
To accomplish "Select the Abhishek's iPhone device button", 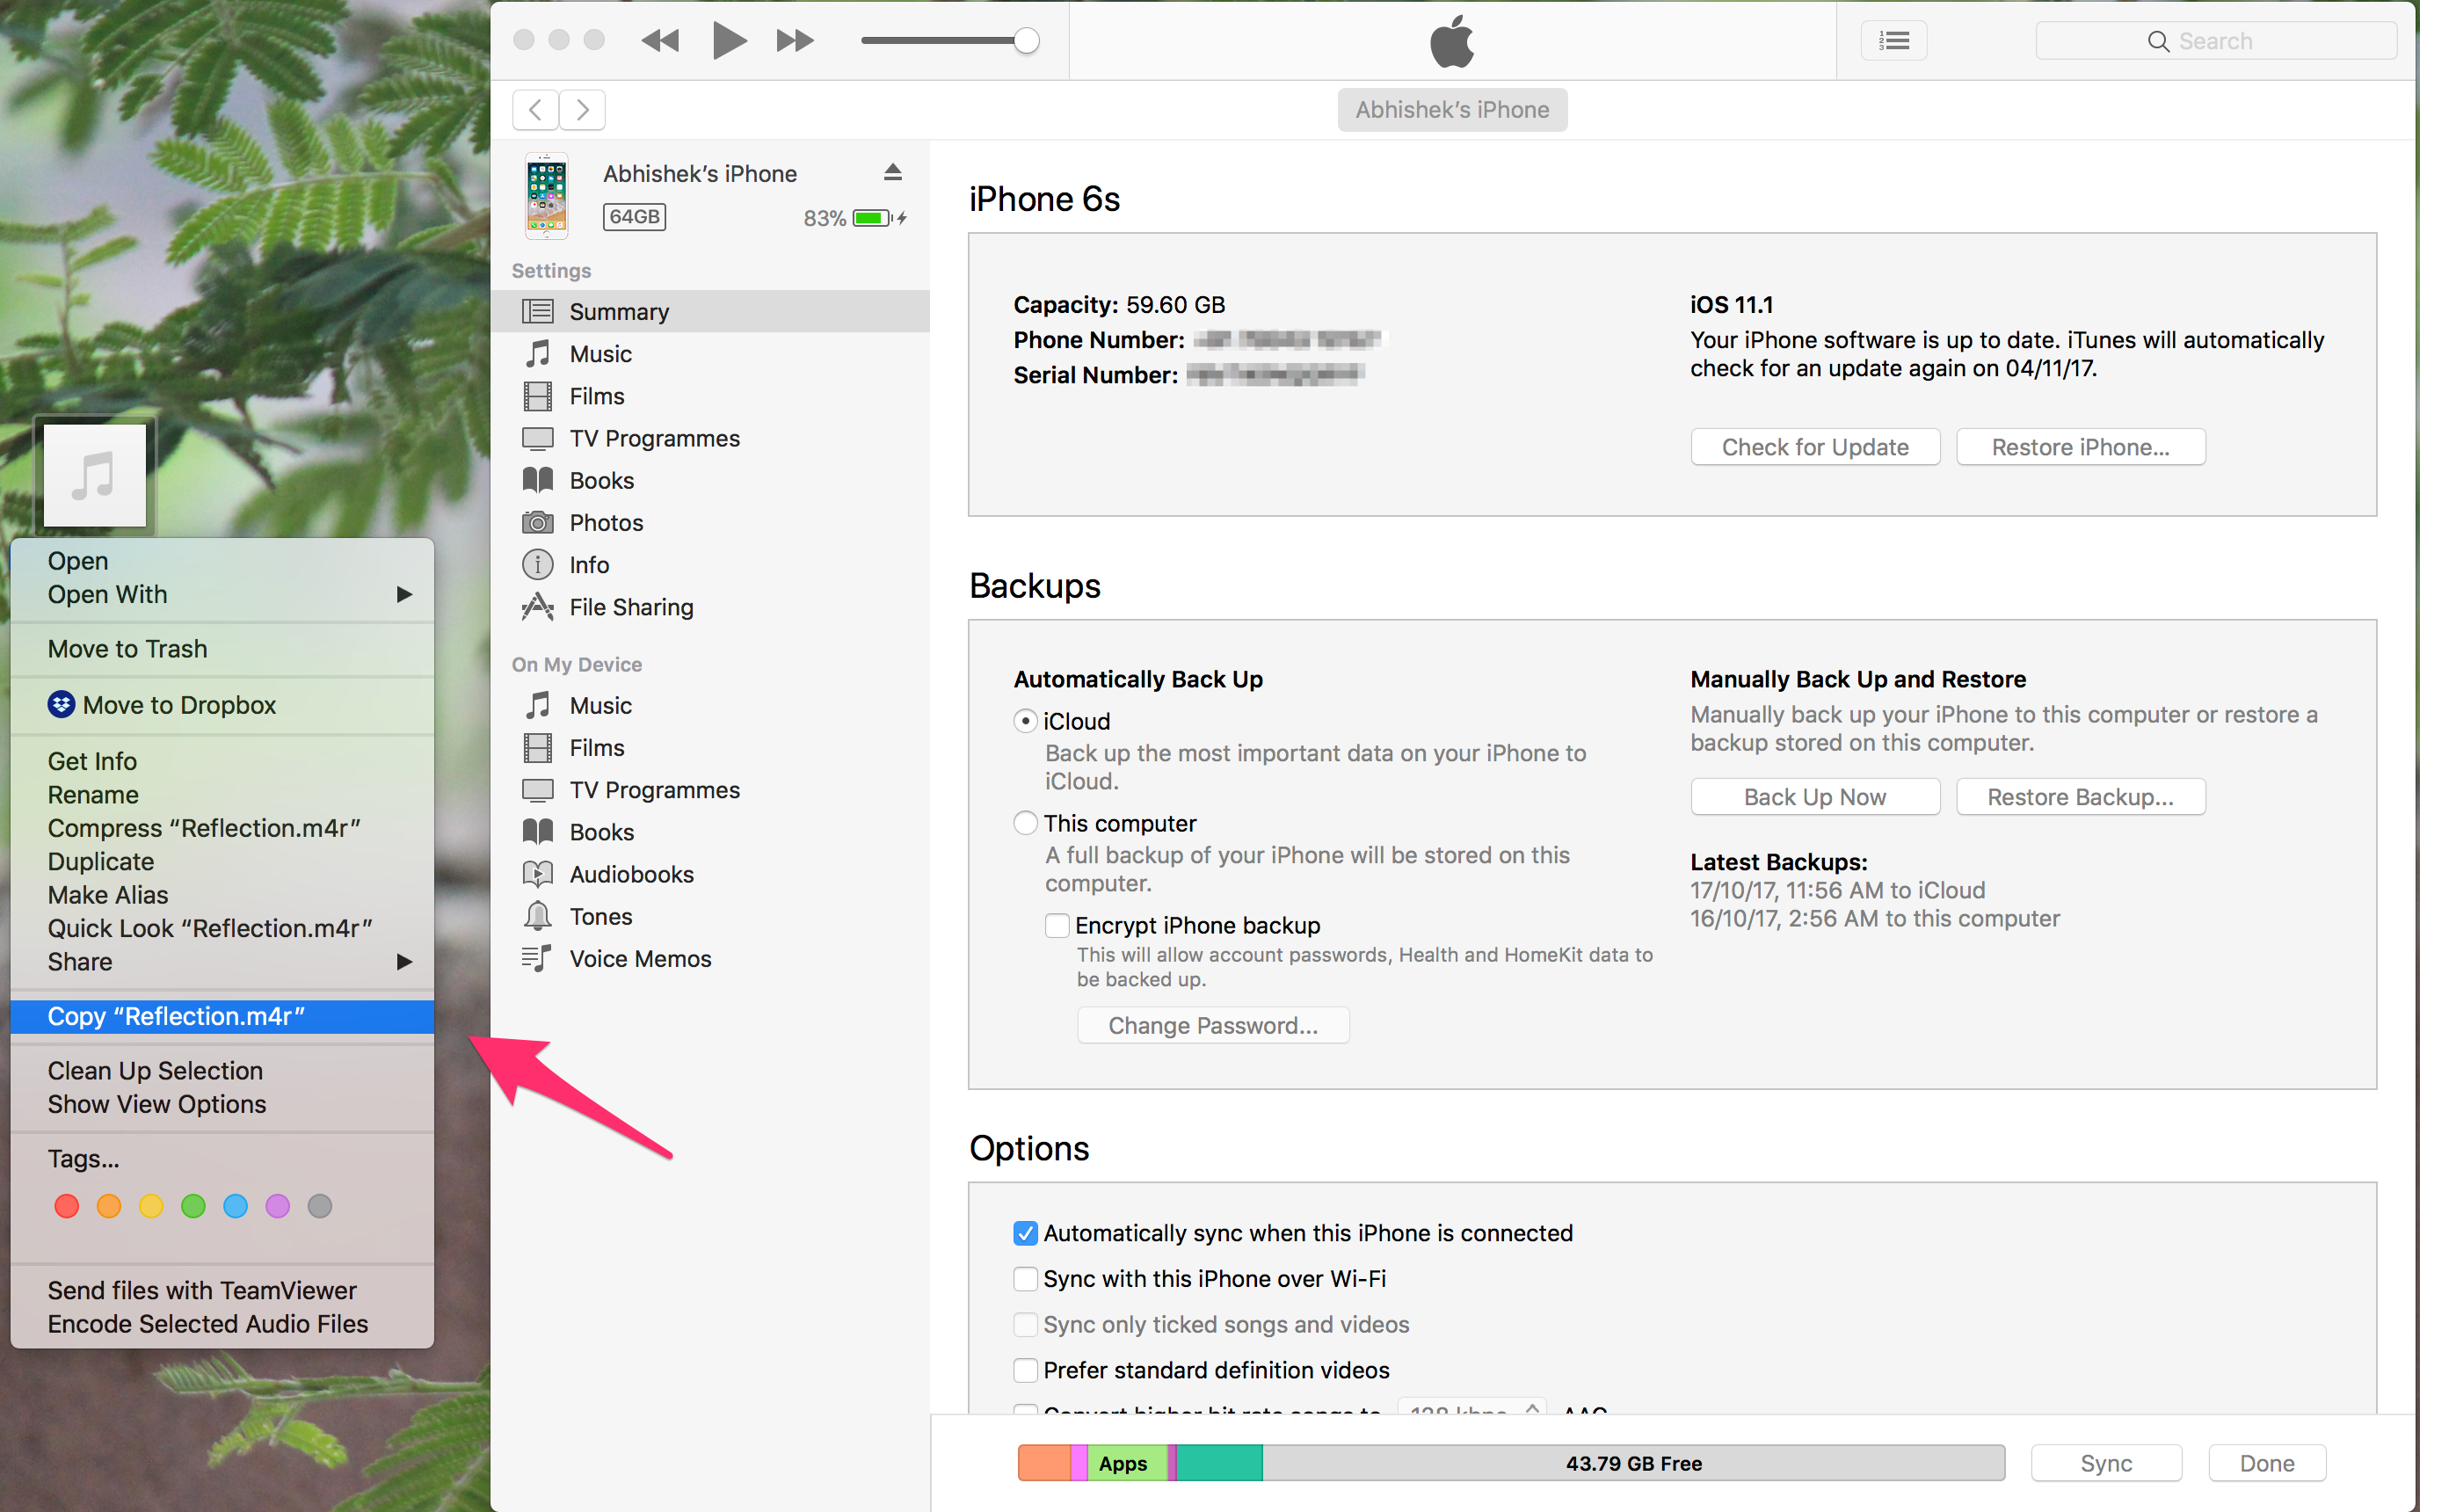I will point(1452,110).
